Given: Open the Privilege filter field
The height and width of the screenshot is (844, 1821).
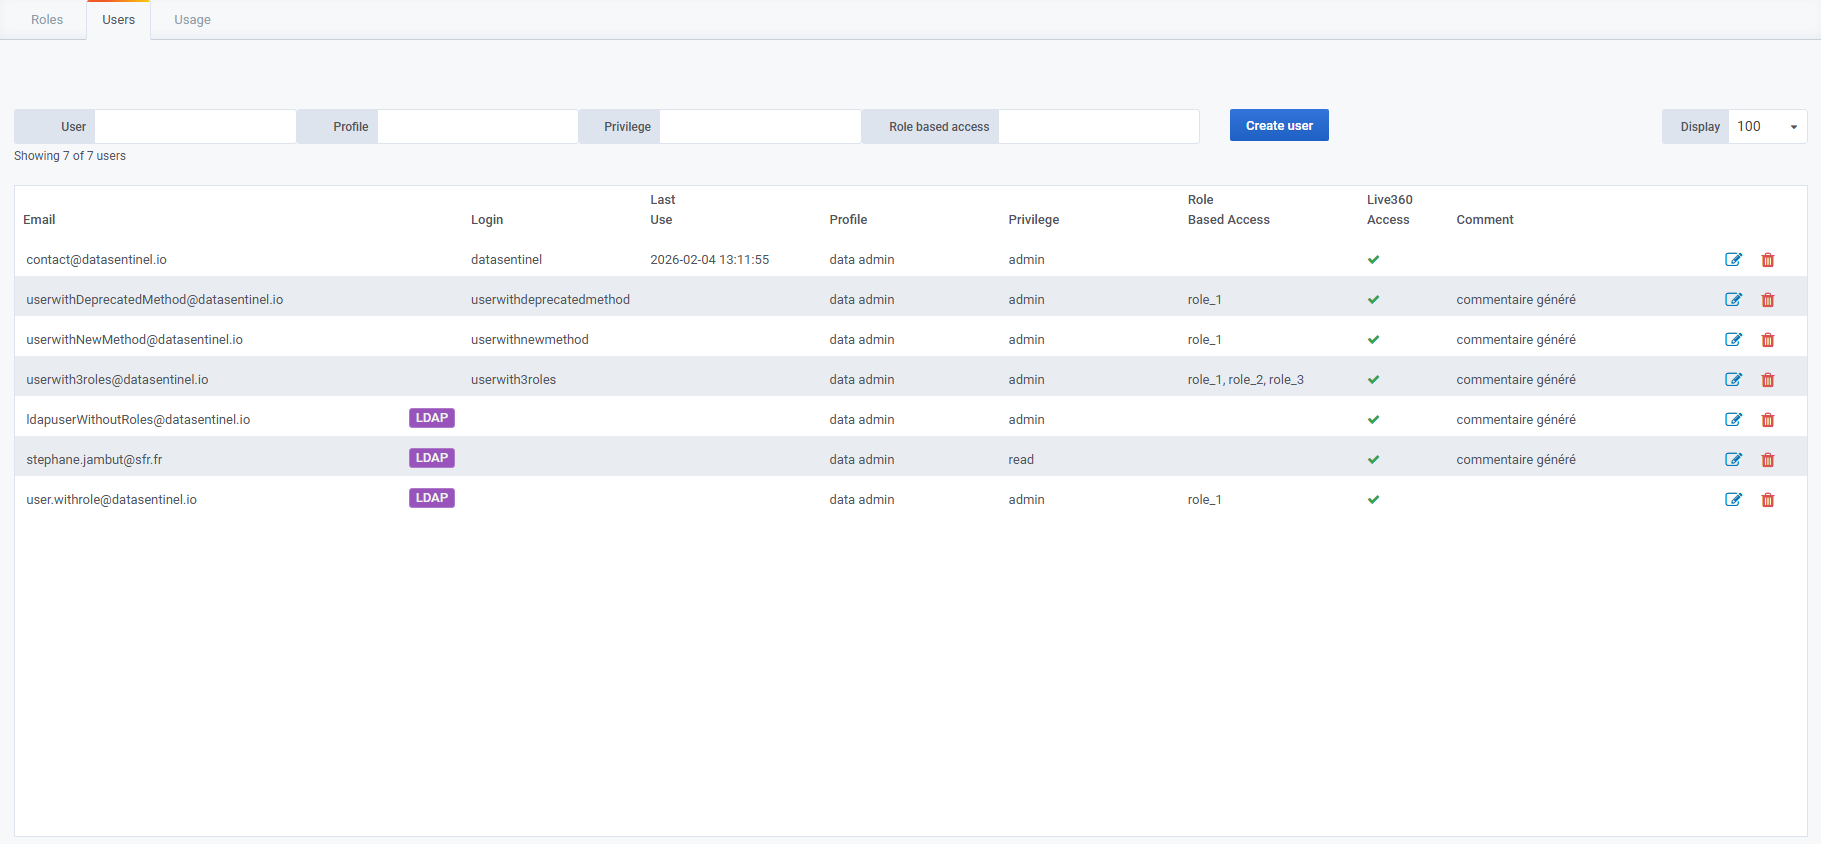Looking at the screenshot, I should 759,127.
